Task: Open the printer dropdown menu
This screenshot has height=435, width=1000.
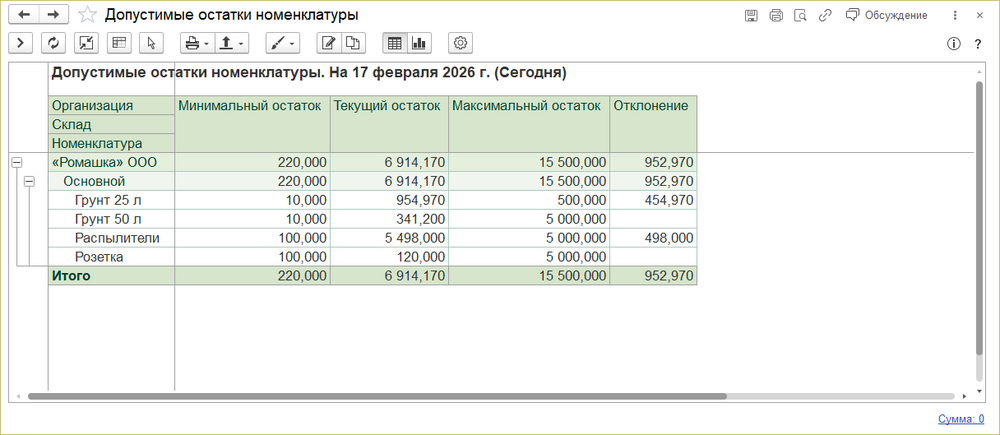Action: [198, 43]
